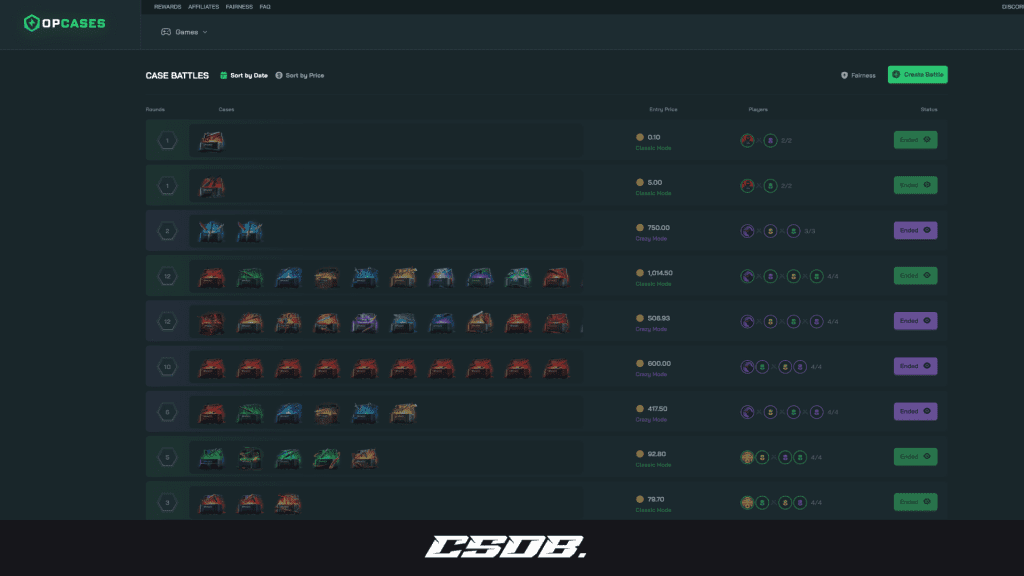Go to the Affiliates menu item
Screen dimensions: 1024x576
(x=203, y=7)
